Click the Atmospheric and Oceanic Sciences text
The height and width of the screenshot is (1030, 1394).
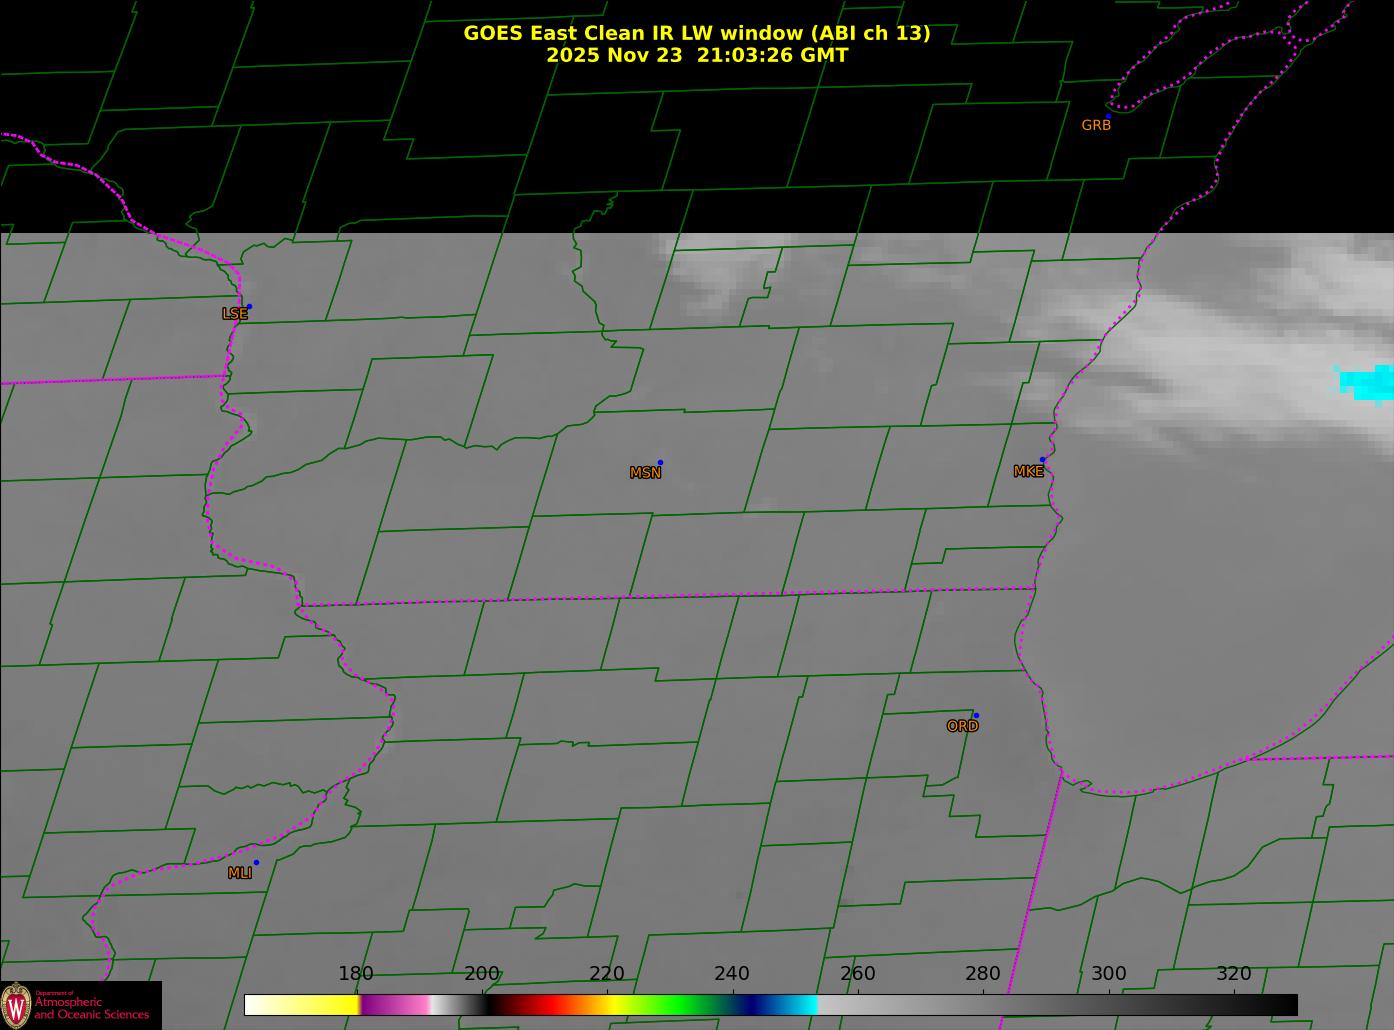point(91,1008)
